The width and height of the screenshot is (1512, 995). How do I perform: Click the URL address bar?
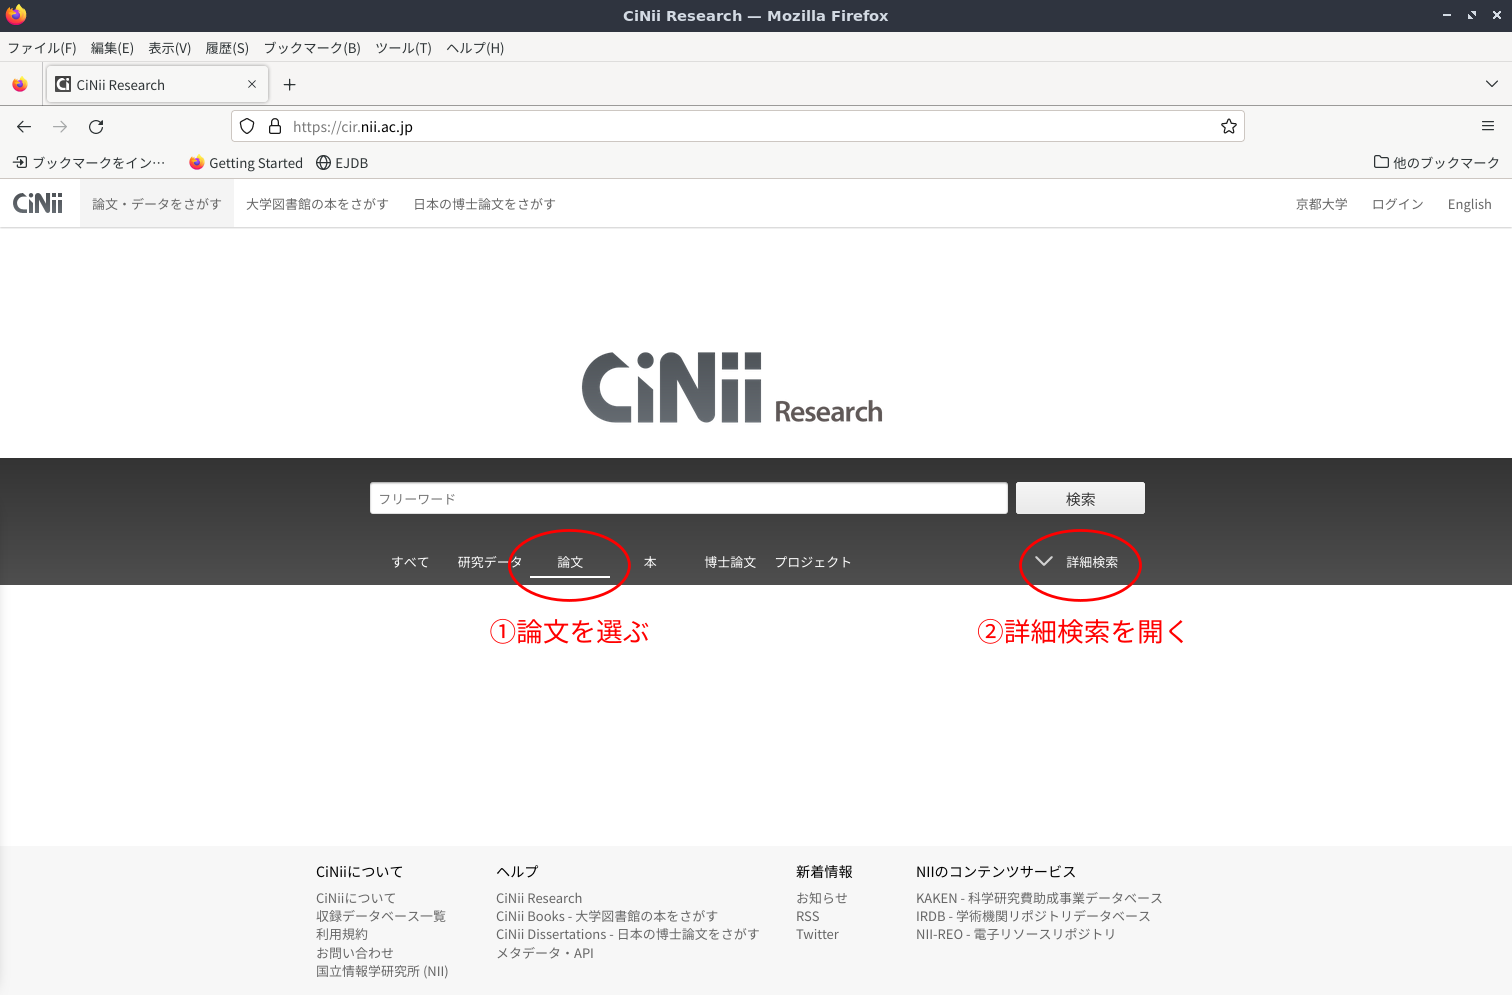[x=738, y=127]
